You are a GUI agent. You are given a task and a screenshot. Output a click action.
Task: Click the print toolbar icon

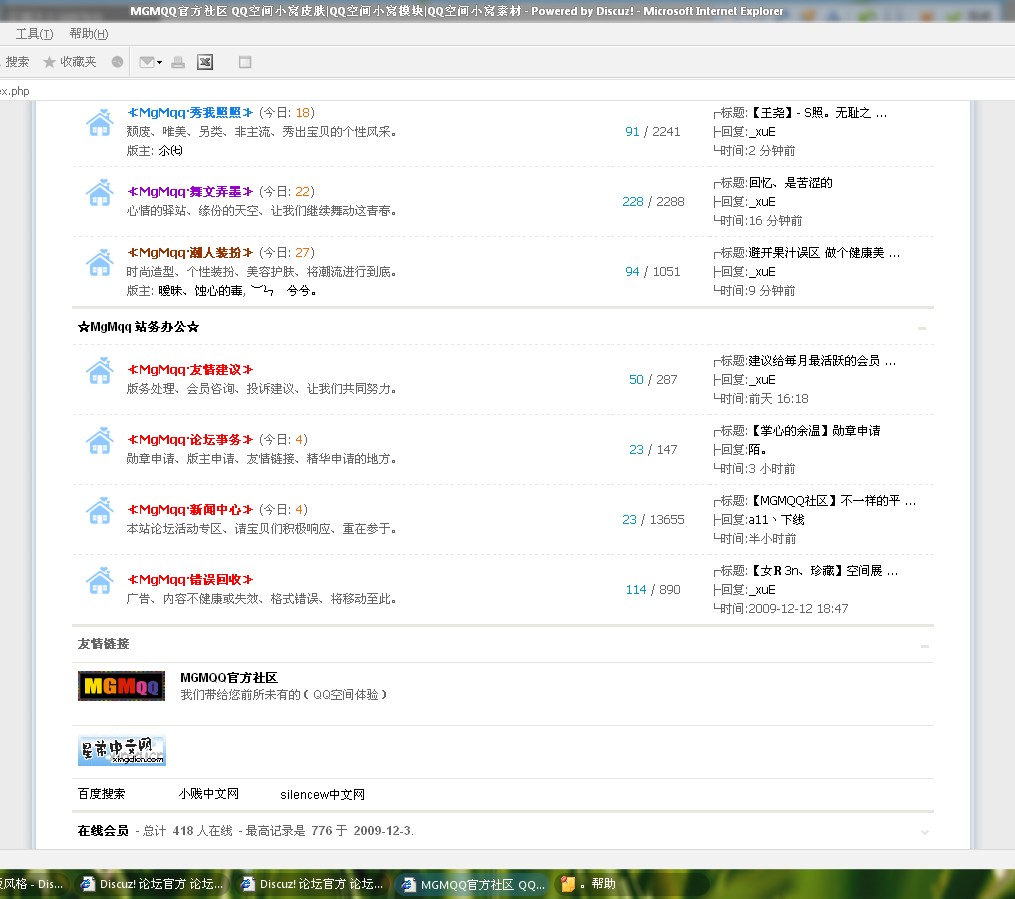[x=178, y=62]
